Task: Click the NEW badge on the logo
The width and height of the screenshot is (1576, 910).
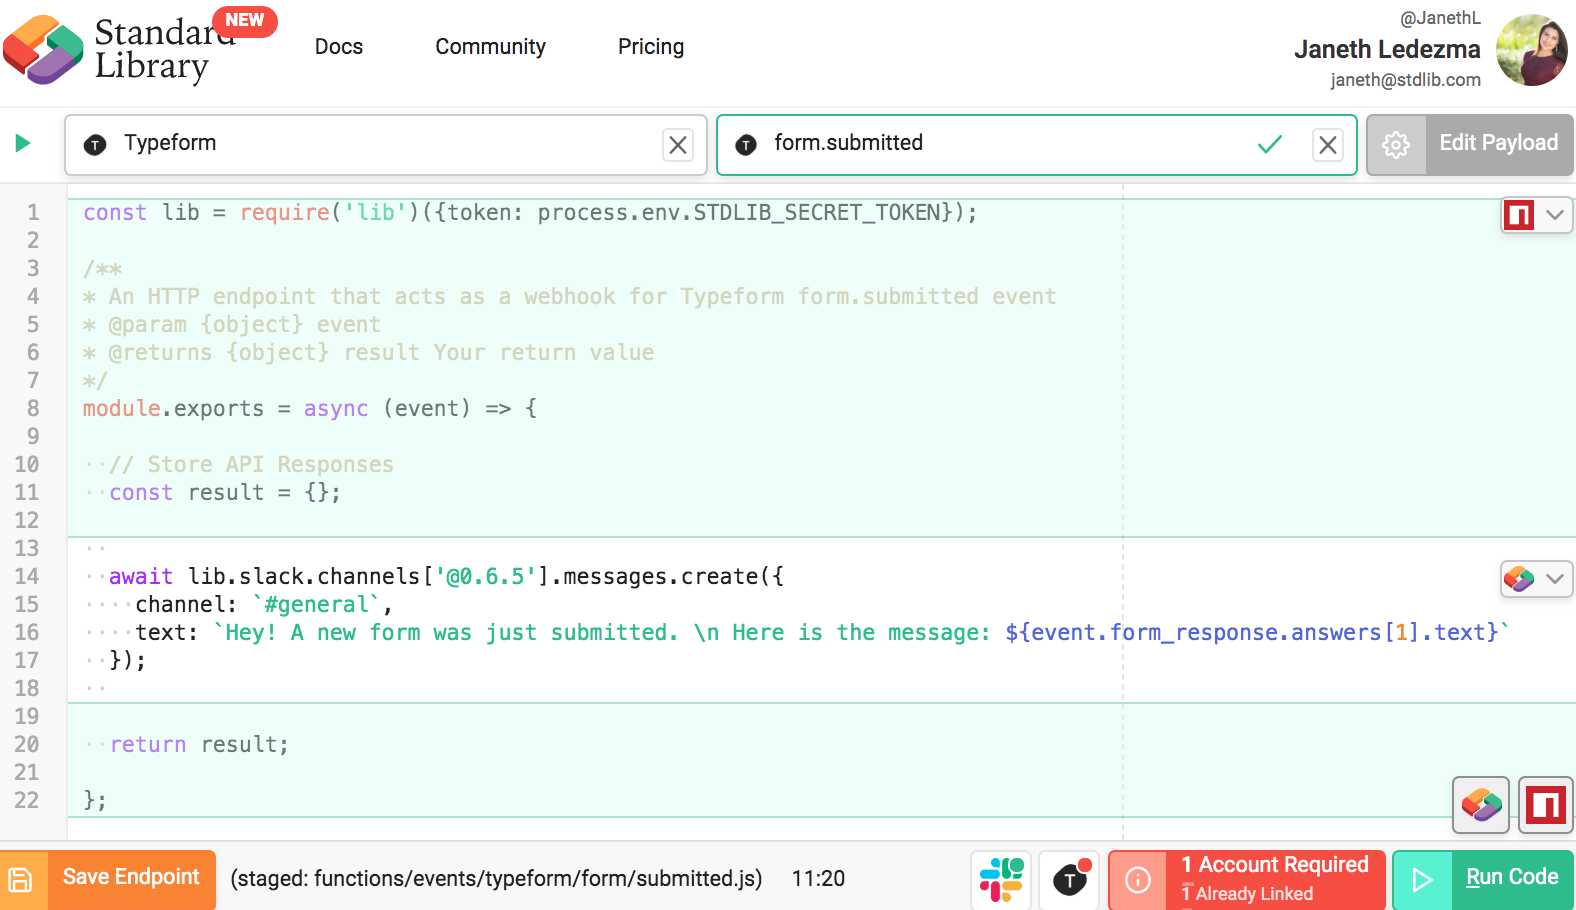Action: pos(244,21)
